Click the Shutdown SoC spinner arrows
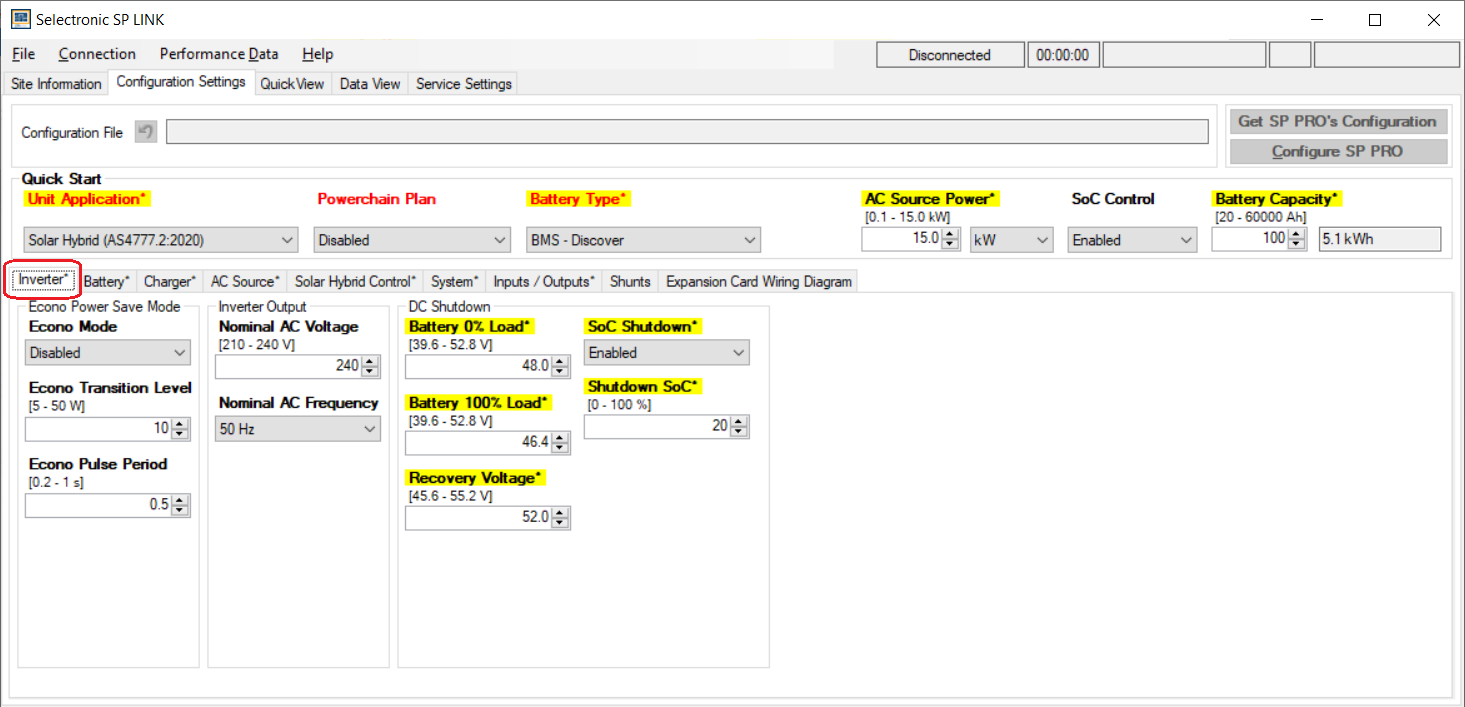This screenshot has height=707, width=1465. (x=739, y=426)
